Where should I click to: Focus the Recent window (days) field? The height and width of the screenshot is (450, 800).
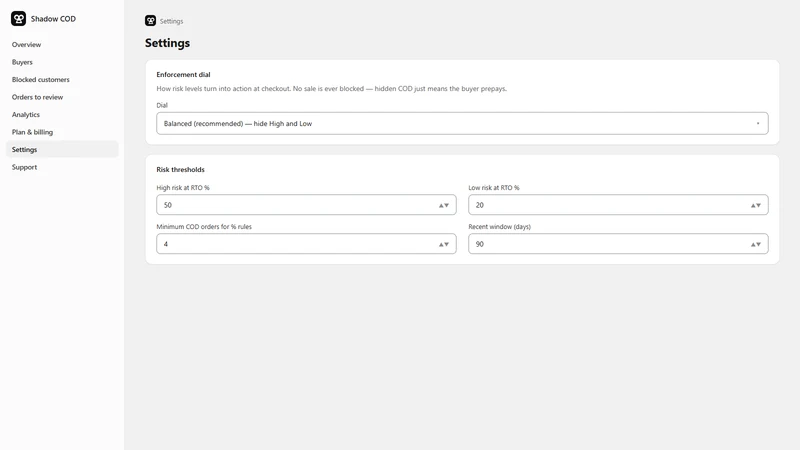point(618,244)
